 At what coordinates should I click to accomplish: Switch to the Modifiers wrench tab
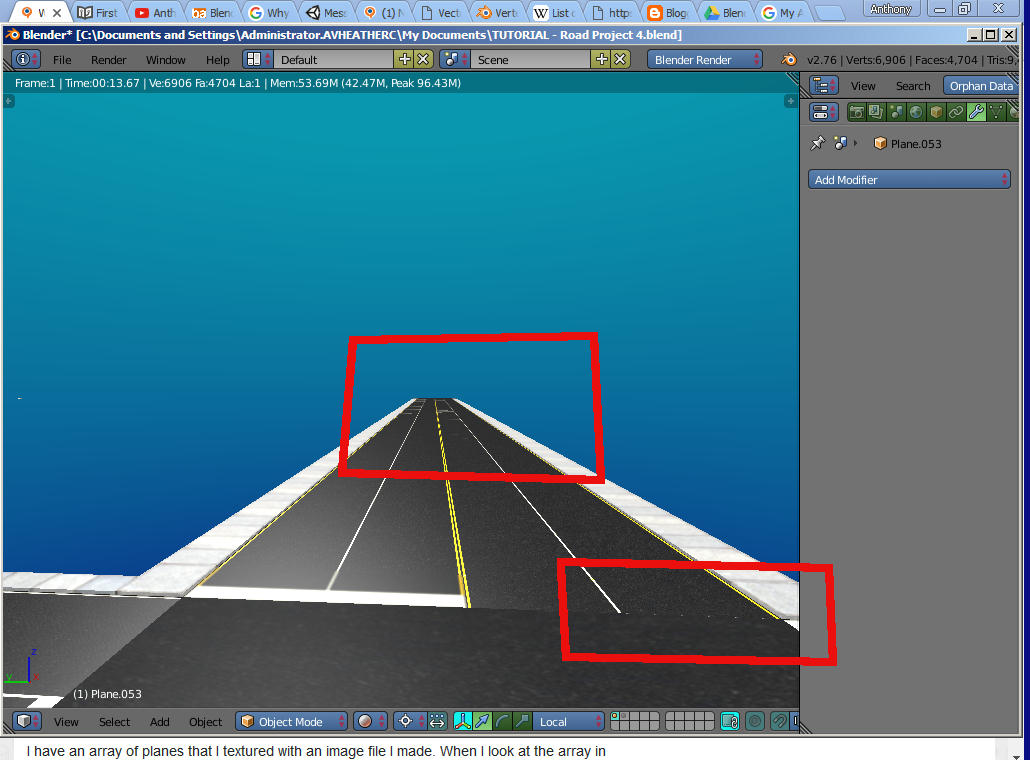click(x=977, y=111)
